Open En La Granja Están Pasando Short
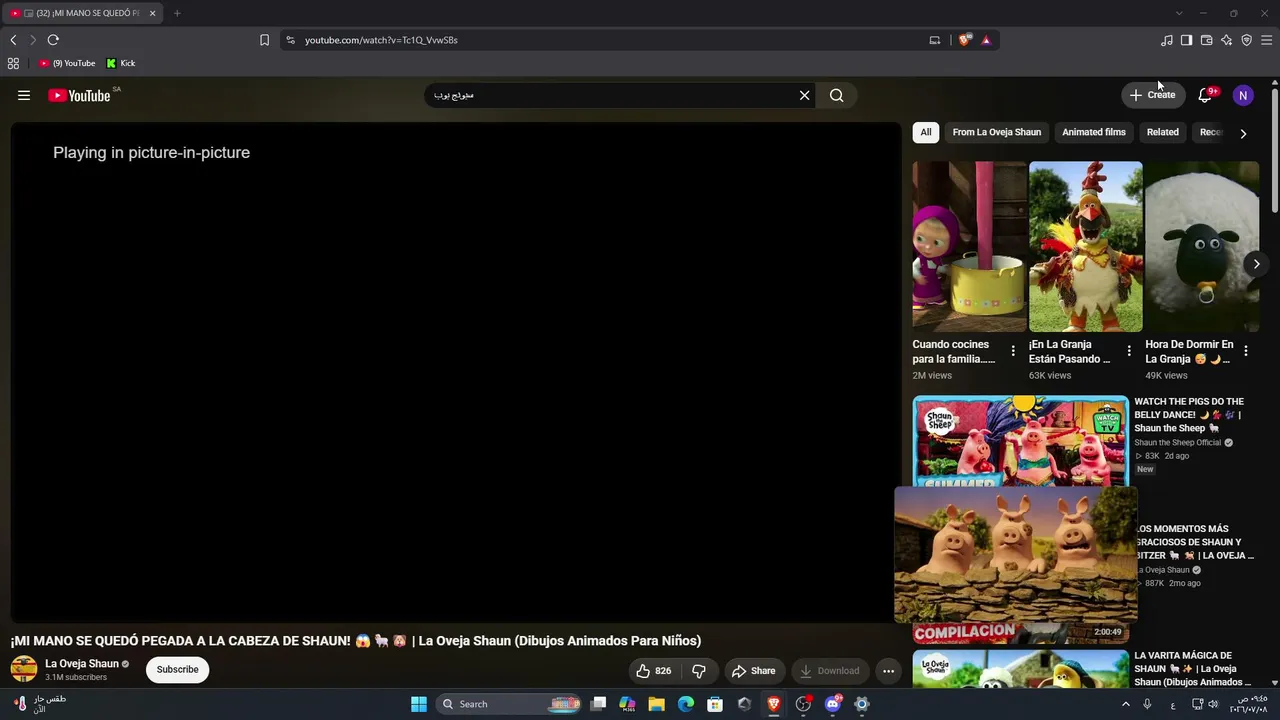This screenshot has width=1280, height=720. 1085,247
